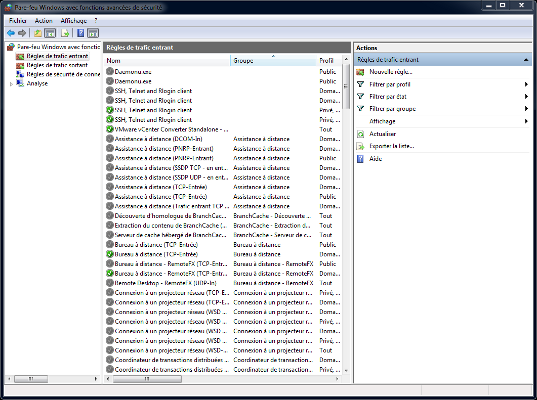Click the Forward arrow in the toolbar
This screenshot has width=537, height=400.
coord(22,33)
